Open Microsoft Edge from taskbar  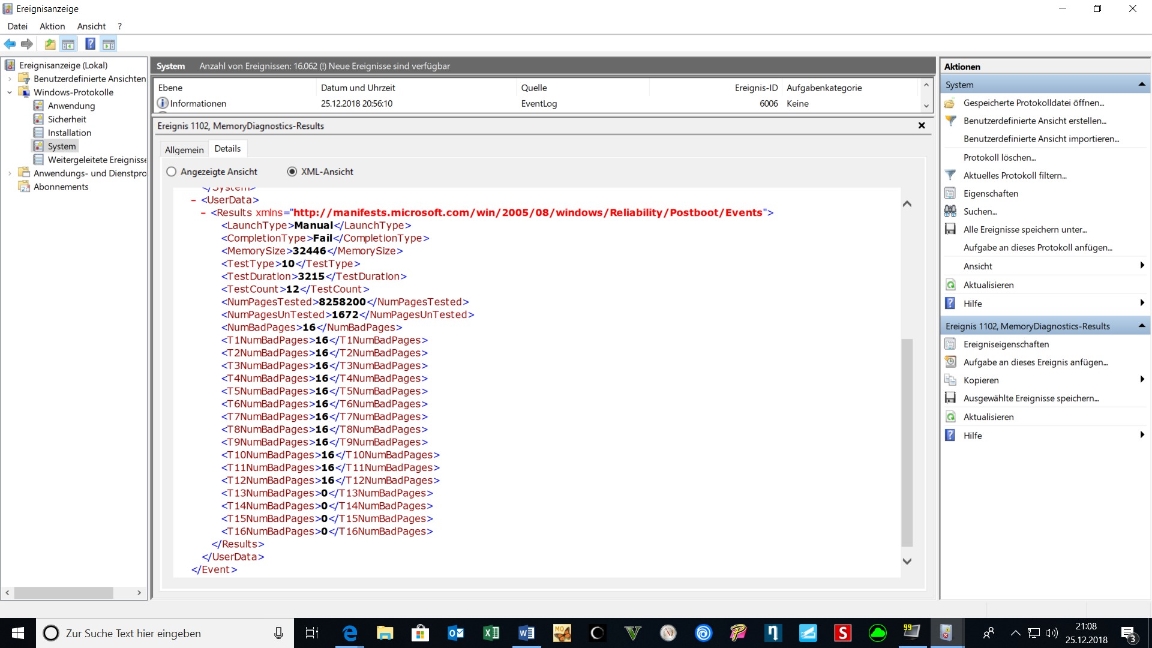click(350, 633)
